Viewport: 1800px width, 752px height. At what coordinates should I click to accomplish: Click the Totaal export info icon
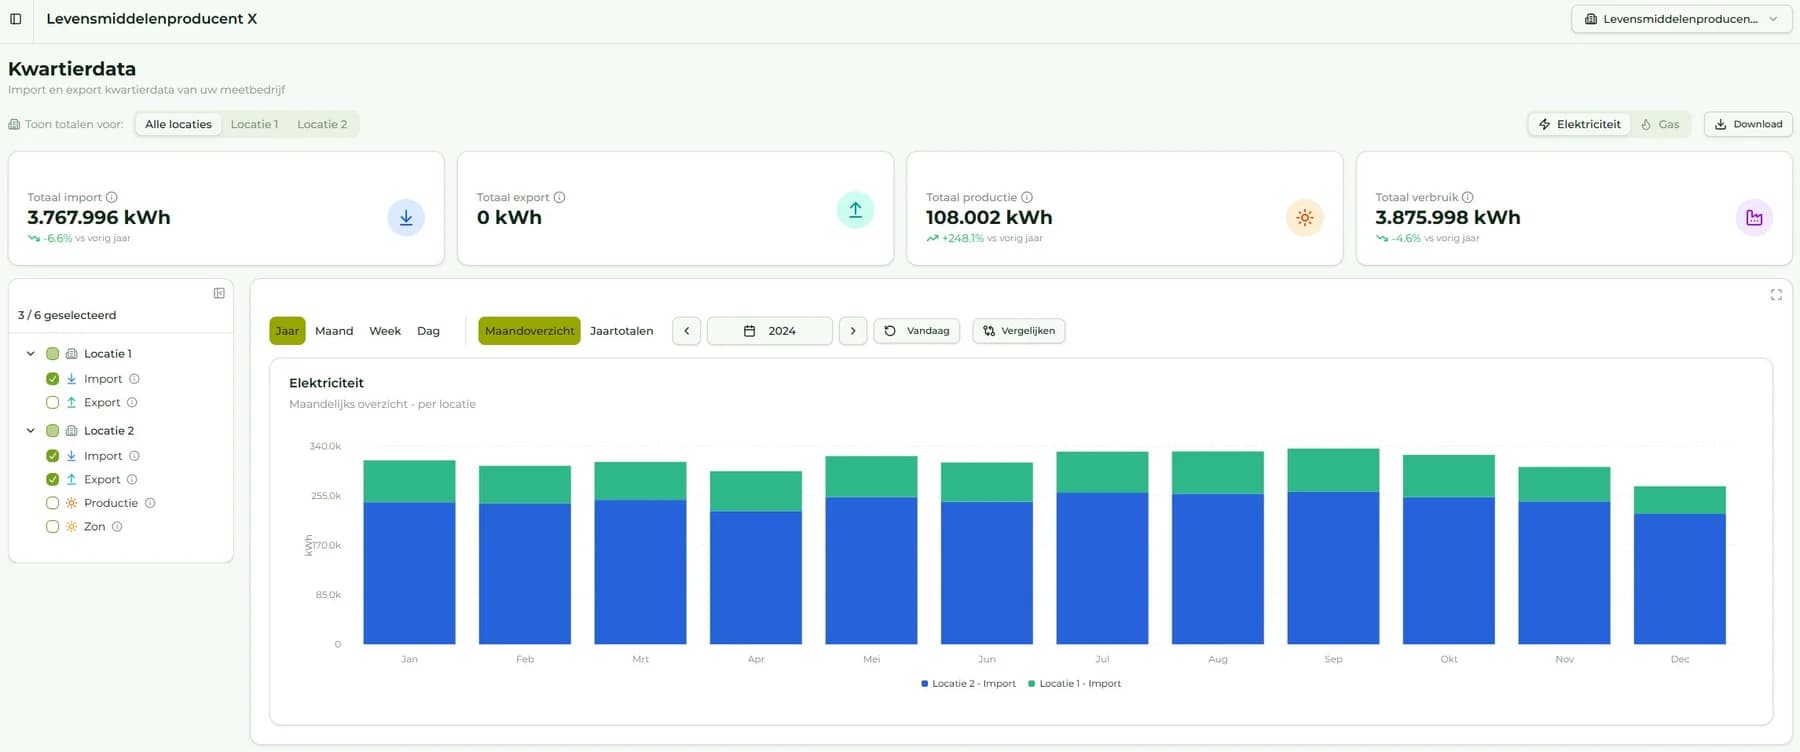[x=560, y=197]
